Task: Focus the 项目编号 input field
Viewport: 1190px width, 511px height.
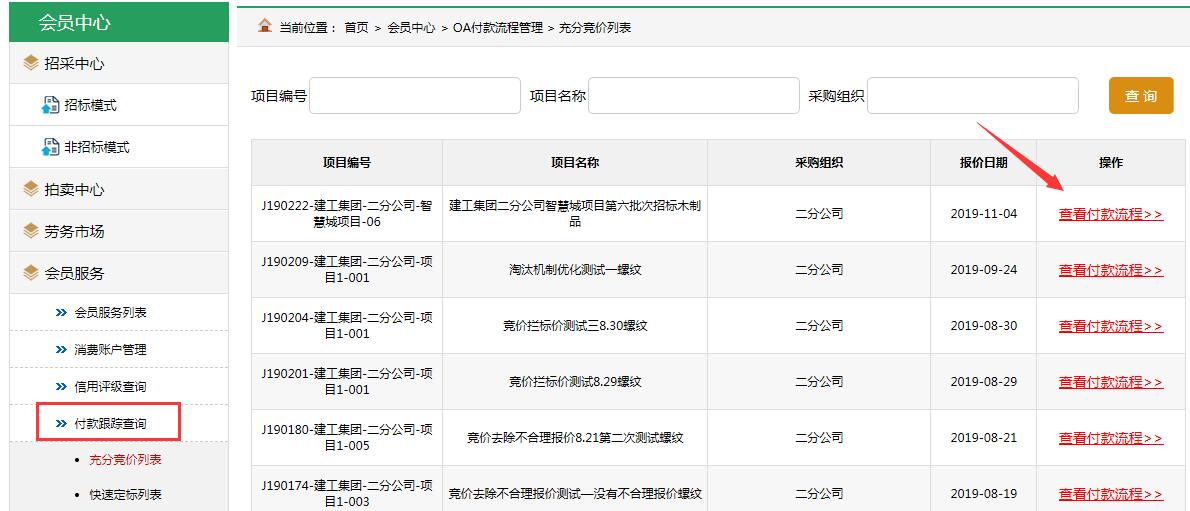Action: click(415, 96)
